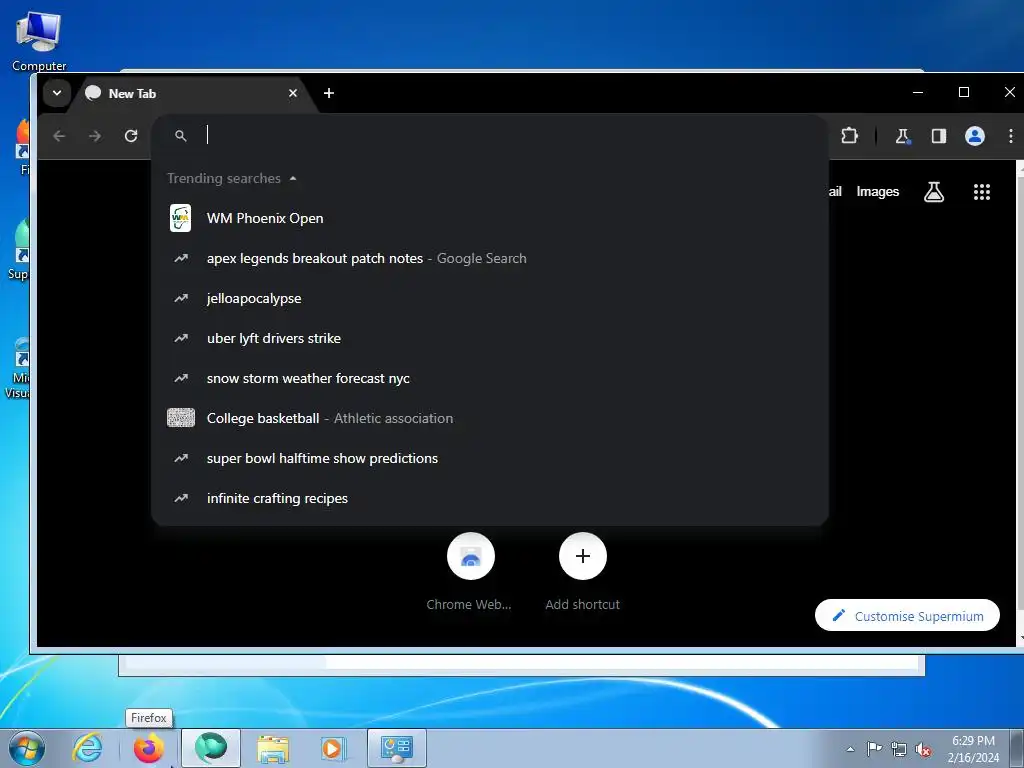Viewport: 1024px width, 768px height.
Task: Open the tab search dropdown arrow
Action: pos(57,93)
